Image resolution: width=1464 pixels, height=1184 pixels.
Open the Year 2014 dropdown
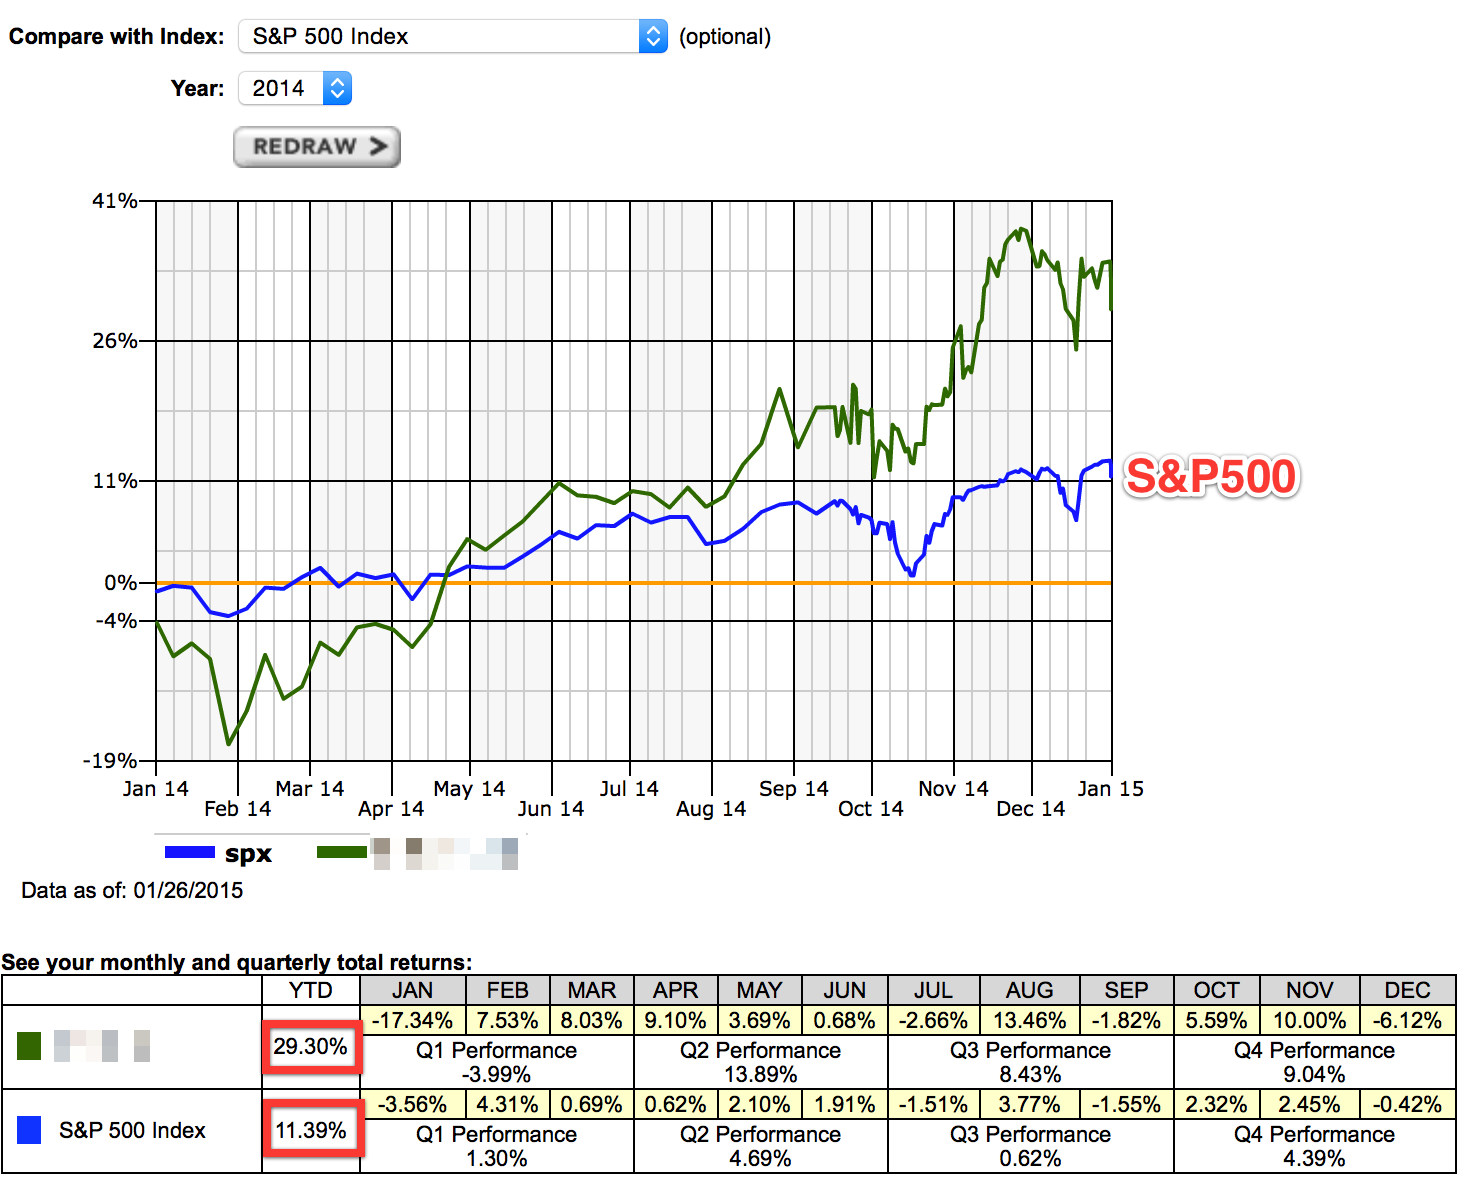tap(295, 88)
